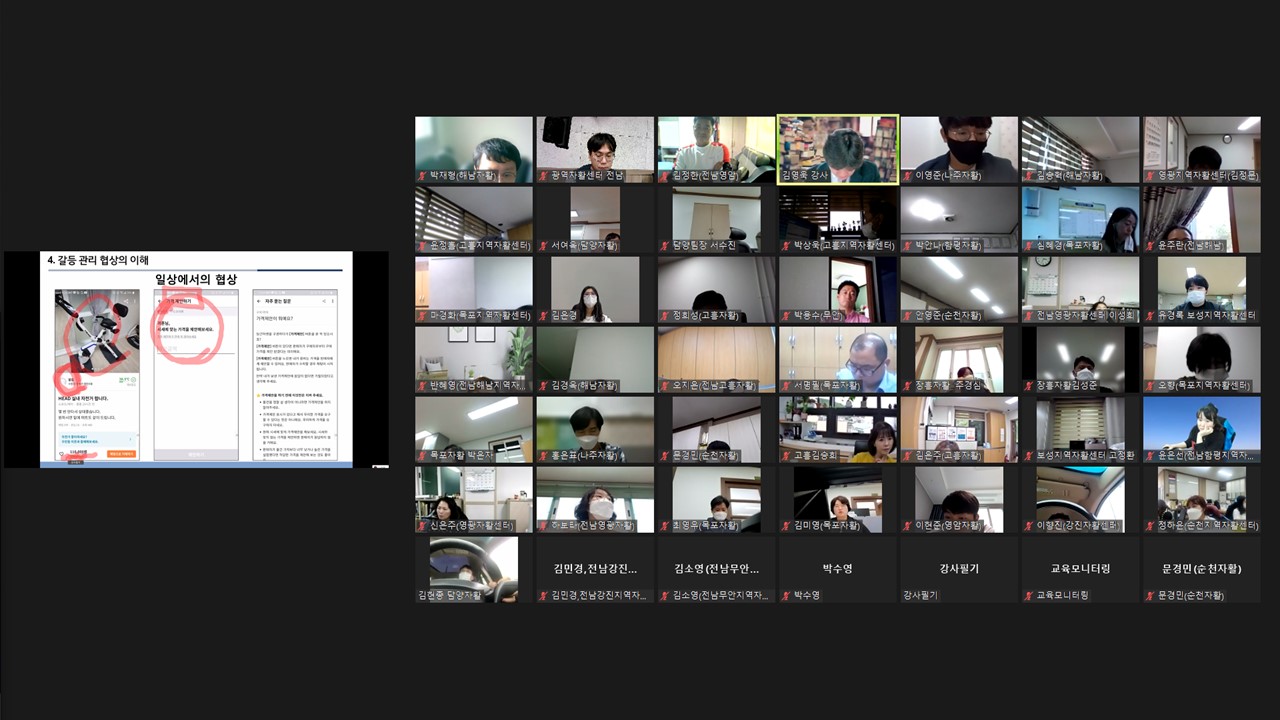Viewport: 1280px width, 720px height.
Task: Select 고흥김승희 participant video tile
Action: coord(837,429)
